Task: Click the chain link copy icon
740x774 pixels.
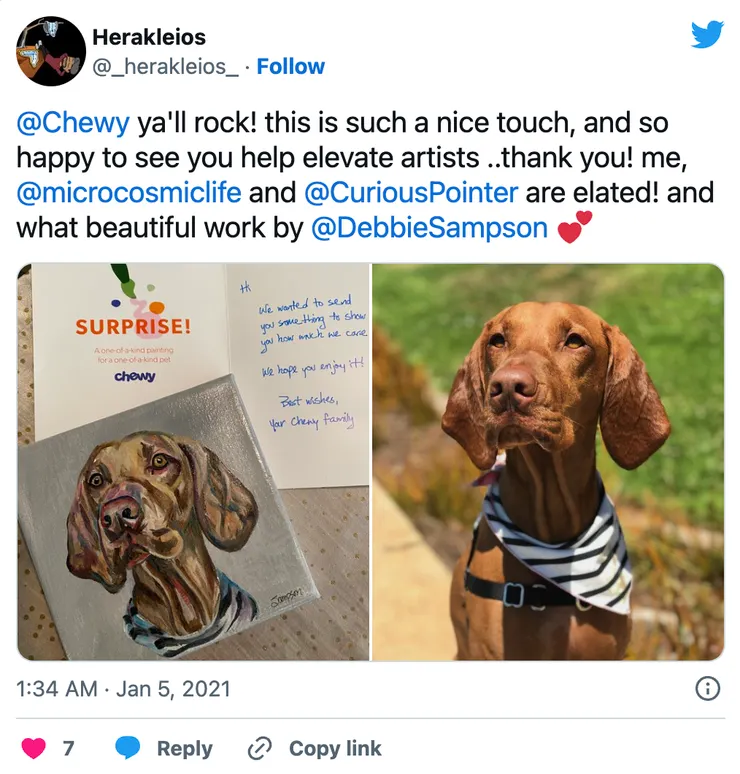Action: pos(259,748)
